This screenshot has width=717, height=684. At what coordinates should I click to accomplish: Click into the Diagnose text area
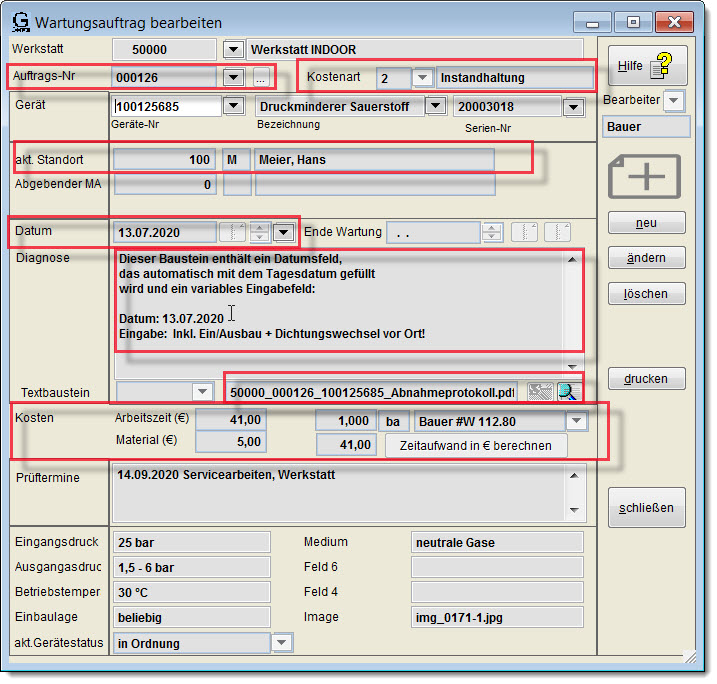pos(340,300)
